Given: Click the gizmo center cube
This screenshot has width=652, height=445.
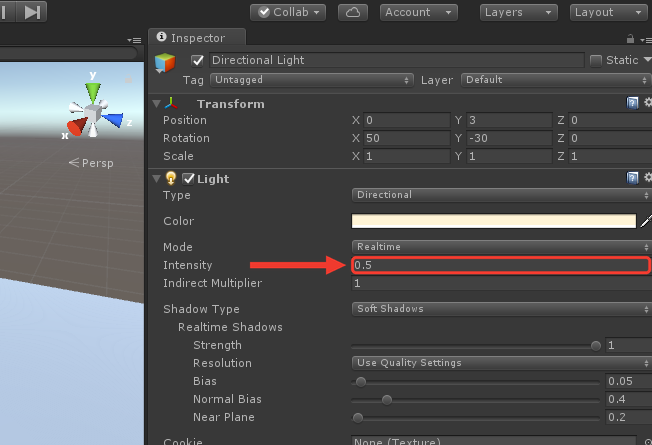Looking at the screenshot, I should click(x=92, y=113).
